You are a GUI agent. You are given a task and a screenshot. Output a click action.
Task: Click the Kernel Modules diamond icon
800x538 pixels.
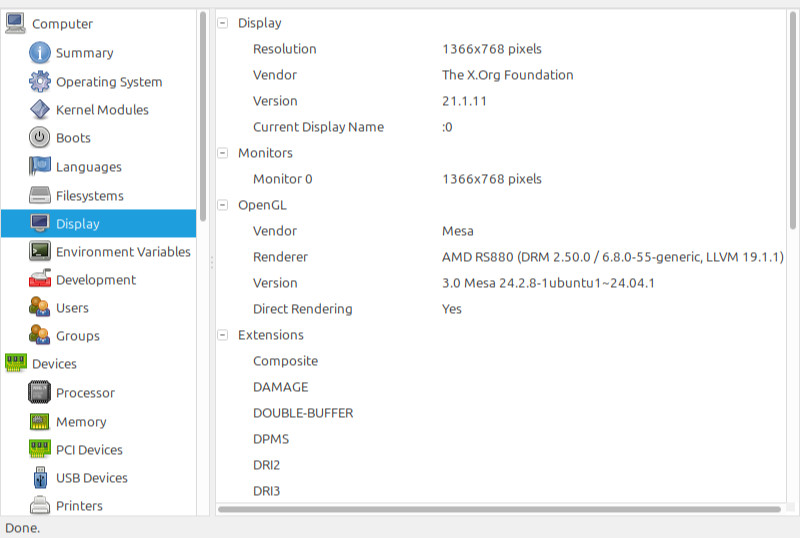[x=40, y=110]
